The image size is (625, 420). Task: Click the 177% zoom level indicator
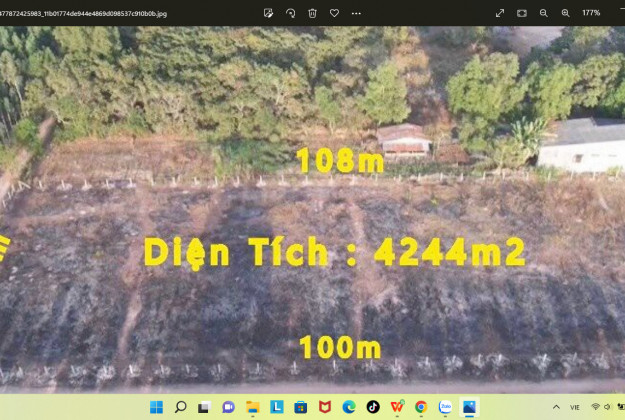[x=591, y=13]
